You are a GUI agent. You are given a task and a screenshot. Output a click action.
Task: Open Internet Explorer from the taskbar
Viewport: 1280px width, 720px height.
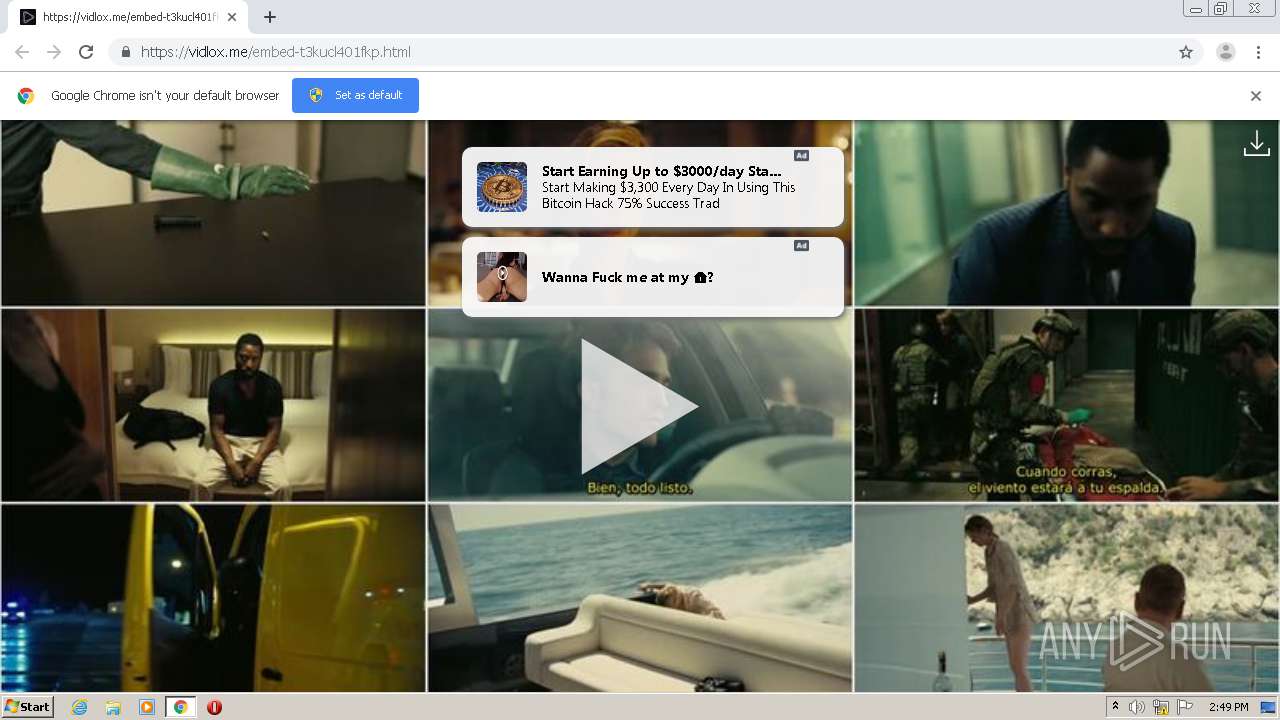tap(79, 707)
